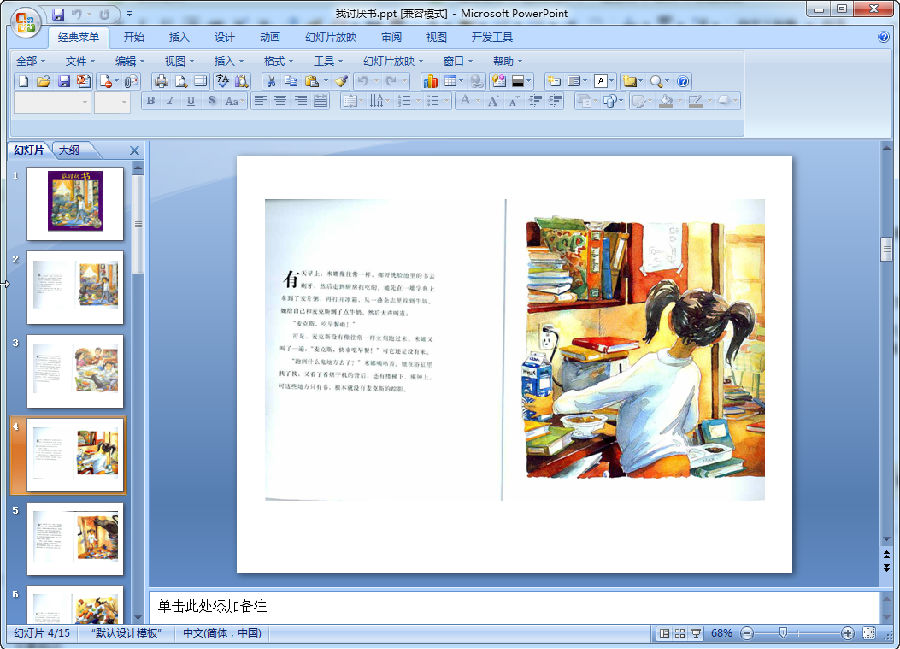Switch to the 大纲 outline pane tab
Viewport: 900px width, 649px height.
pos(69,150)
